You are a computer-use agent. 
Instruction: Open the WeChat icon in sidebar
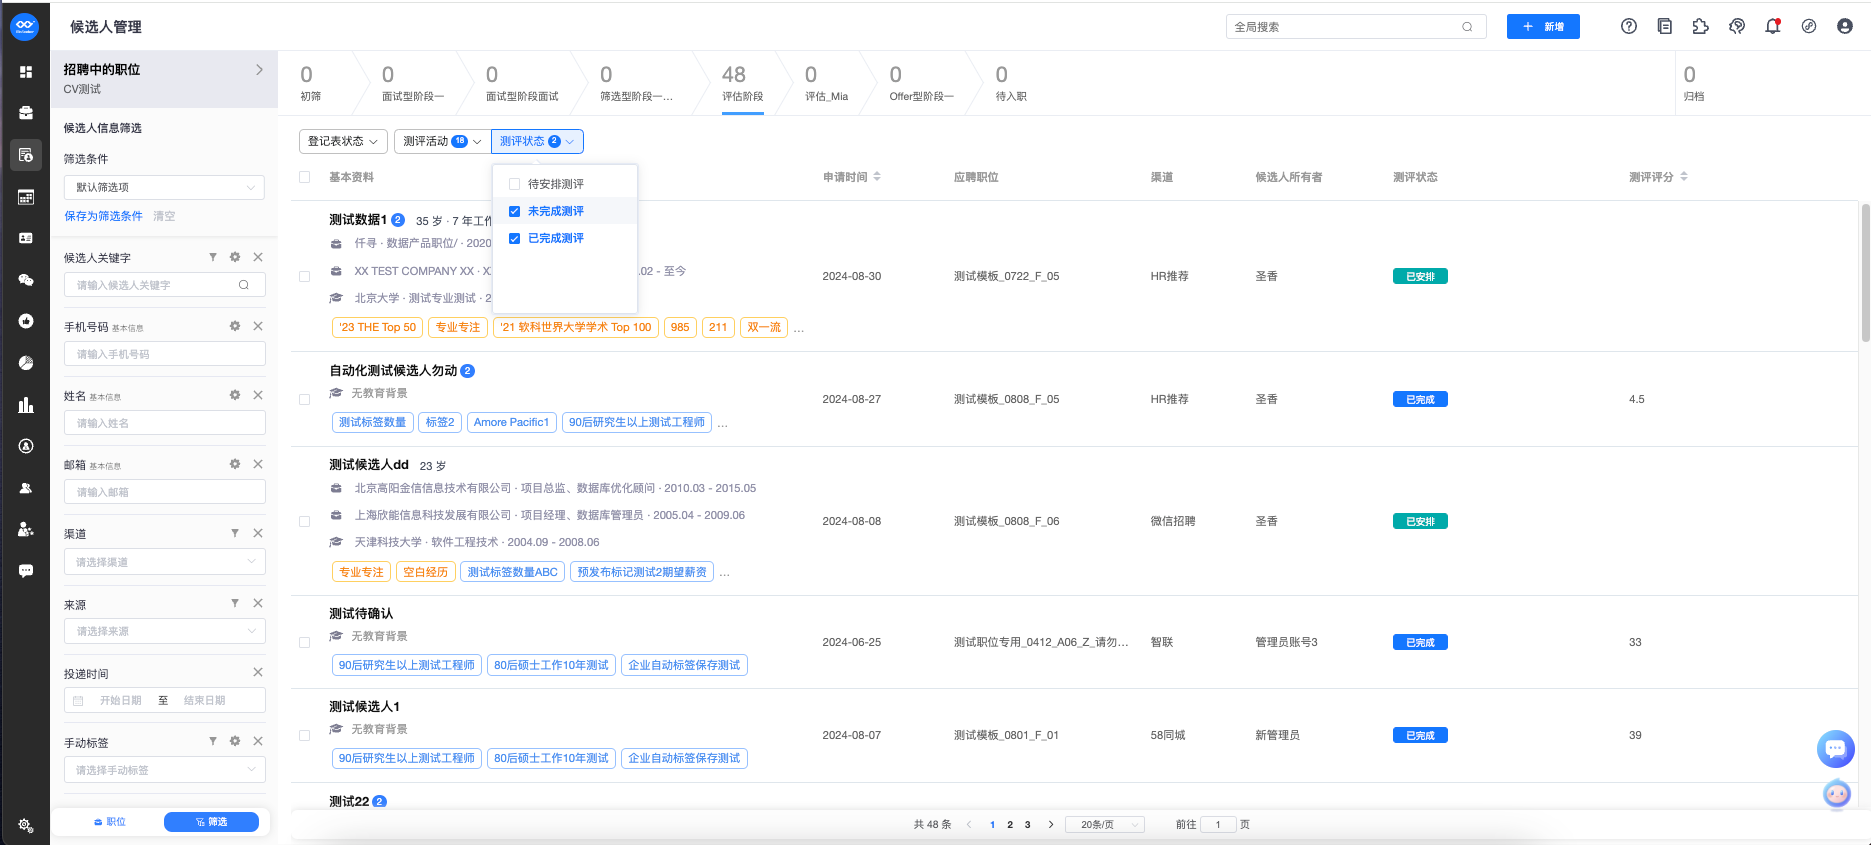click(x=26, y=280)
